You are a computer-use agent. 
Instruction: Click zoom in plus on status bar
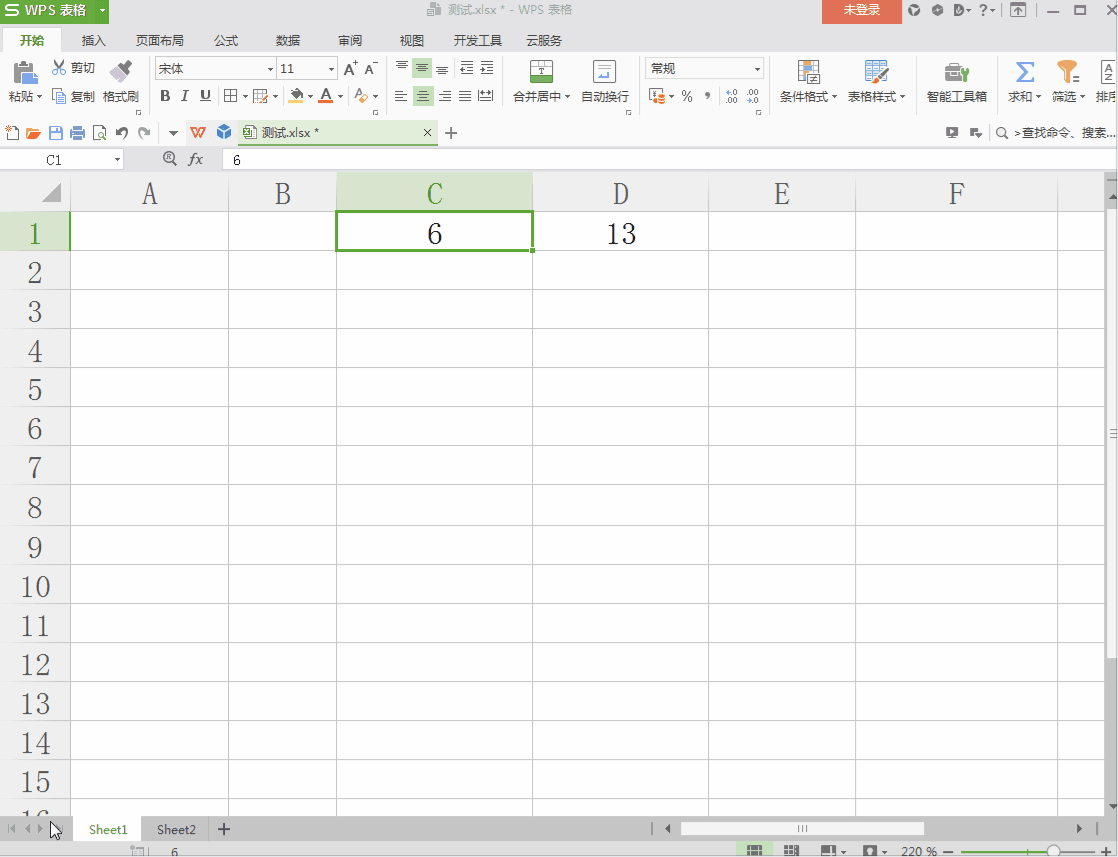click(x=1106, y=851)
